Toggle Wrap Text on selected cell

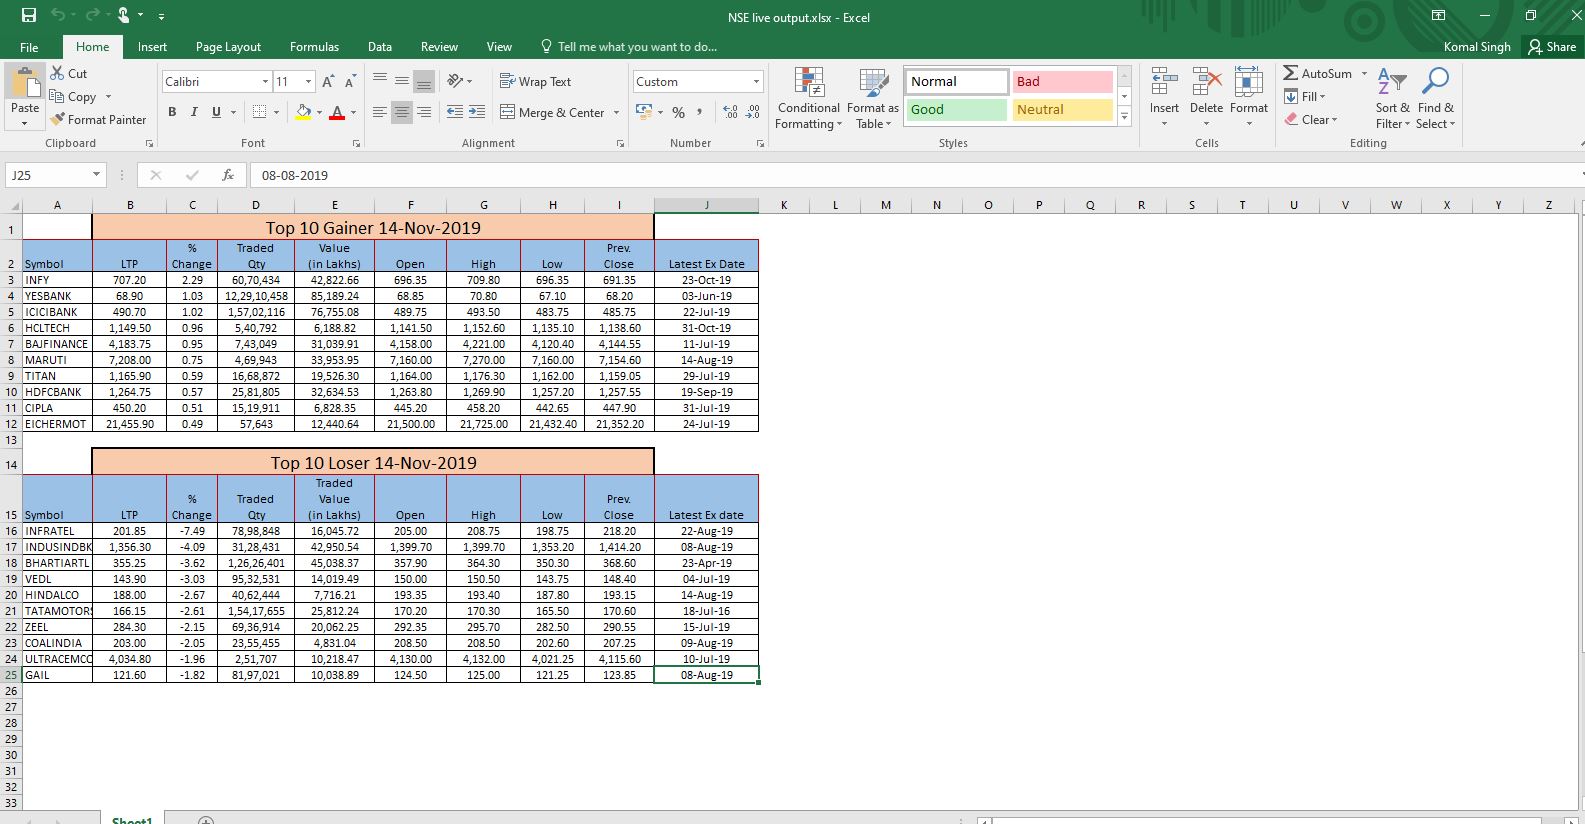[x=536, y=82]
